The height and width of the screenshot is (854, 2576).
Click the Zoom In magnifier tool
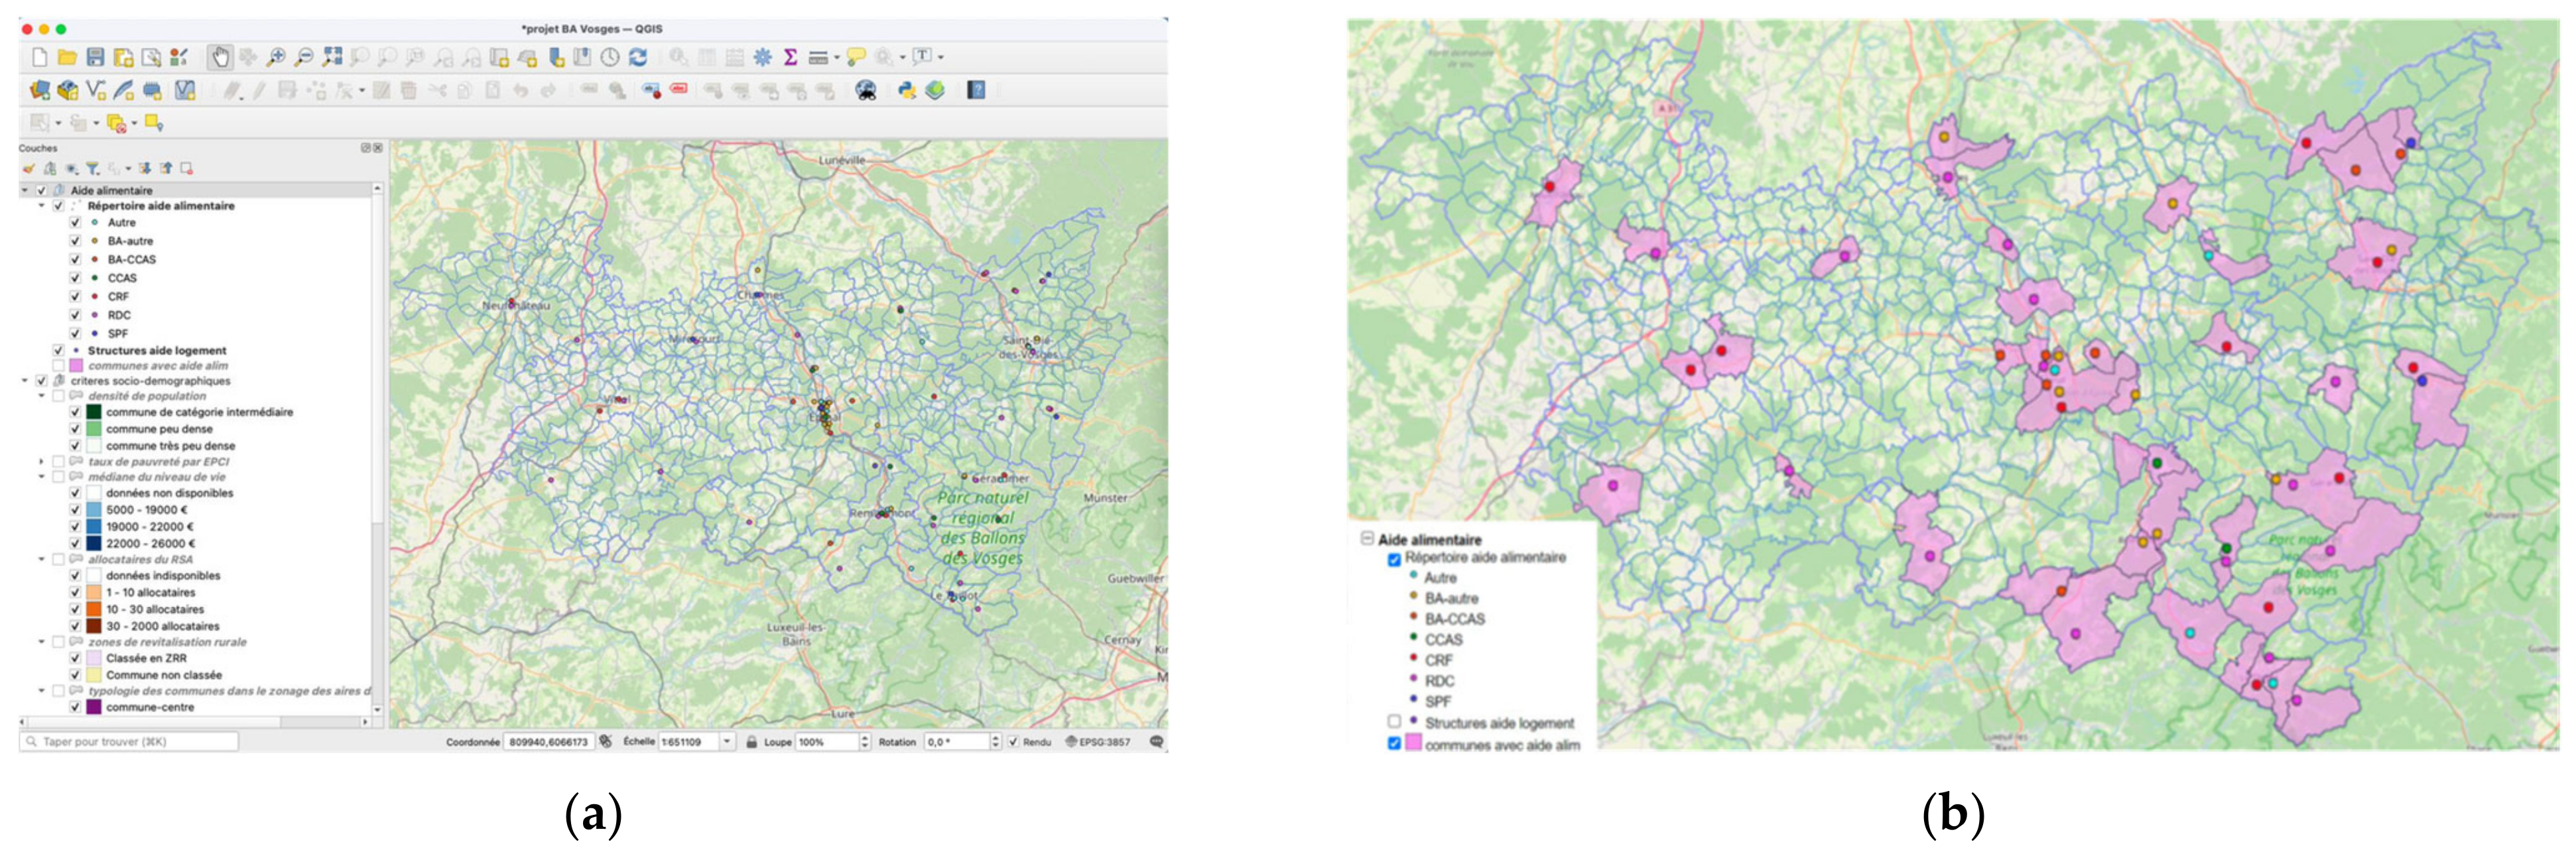click(x=276, y=57)
